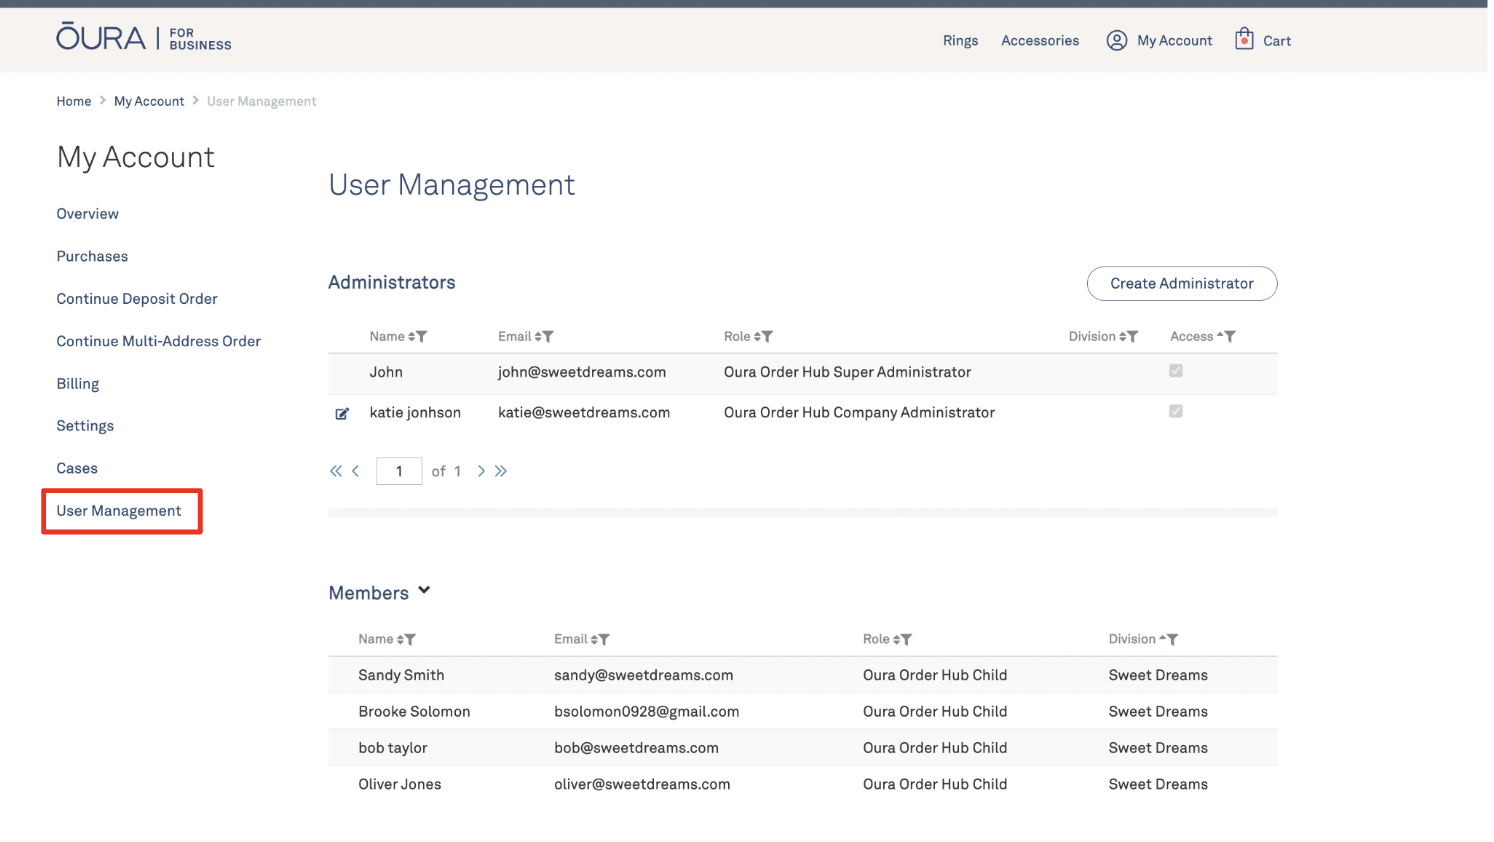This screenshot has height=842, width=1494.
Task: Click the Cart bag icon
Action: click(1244, 39)
